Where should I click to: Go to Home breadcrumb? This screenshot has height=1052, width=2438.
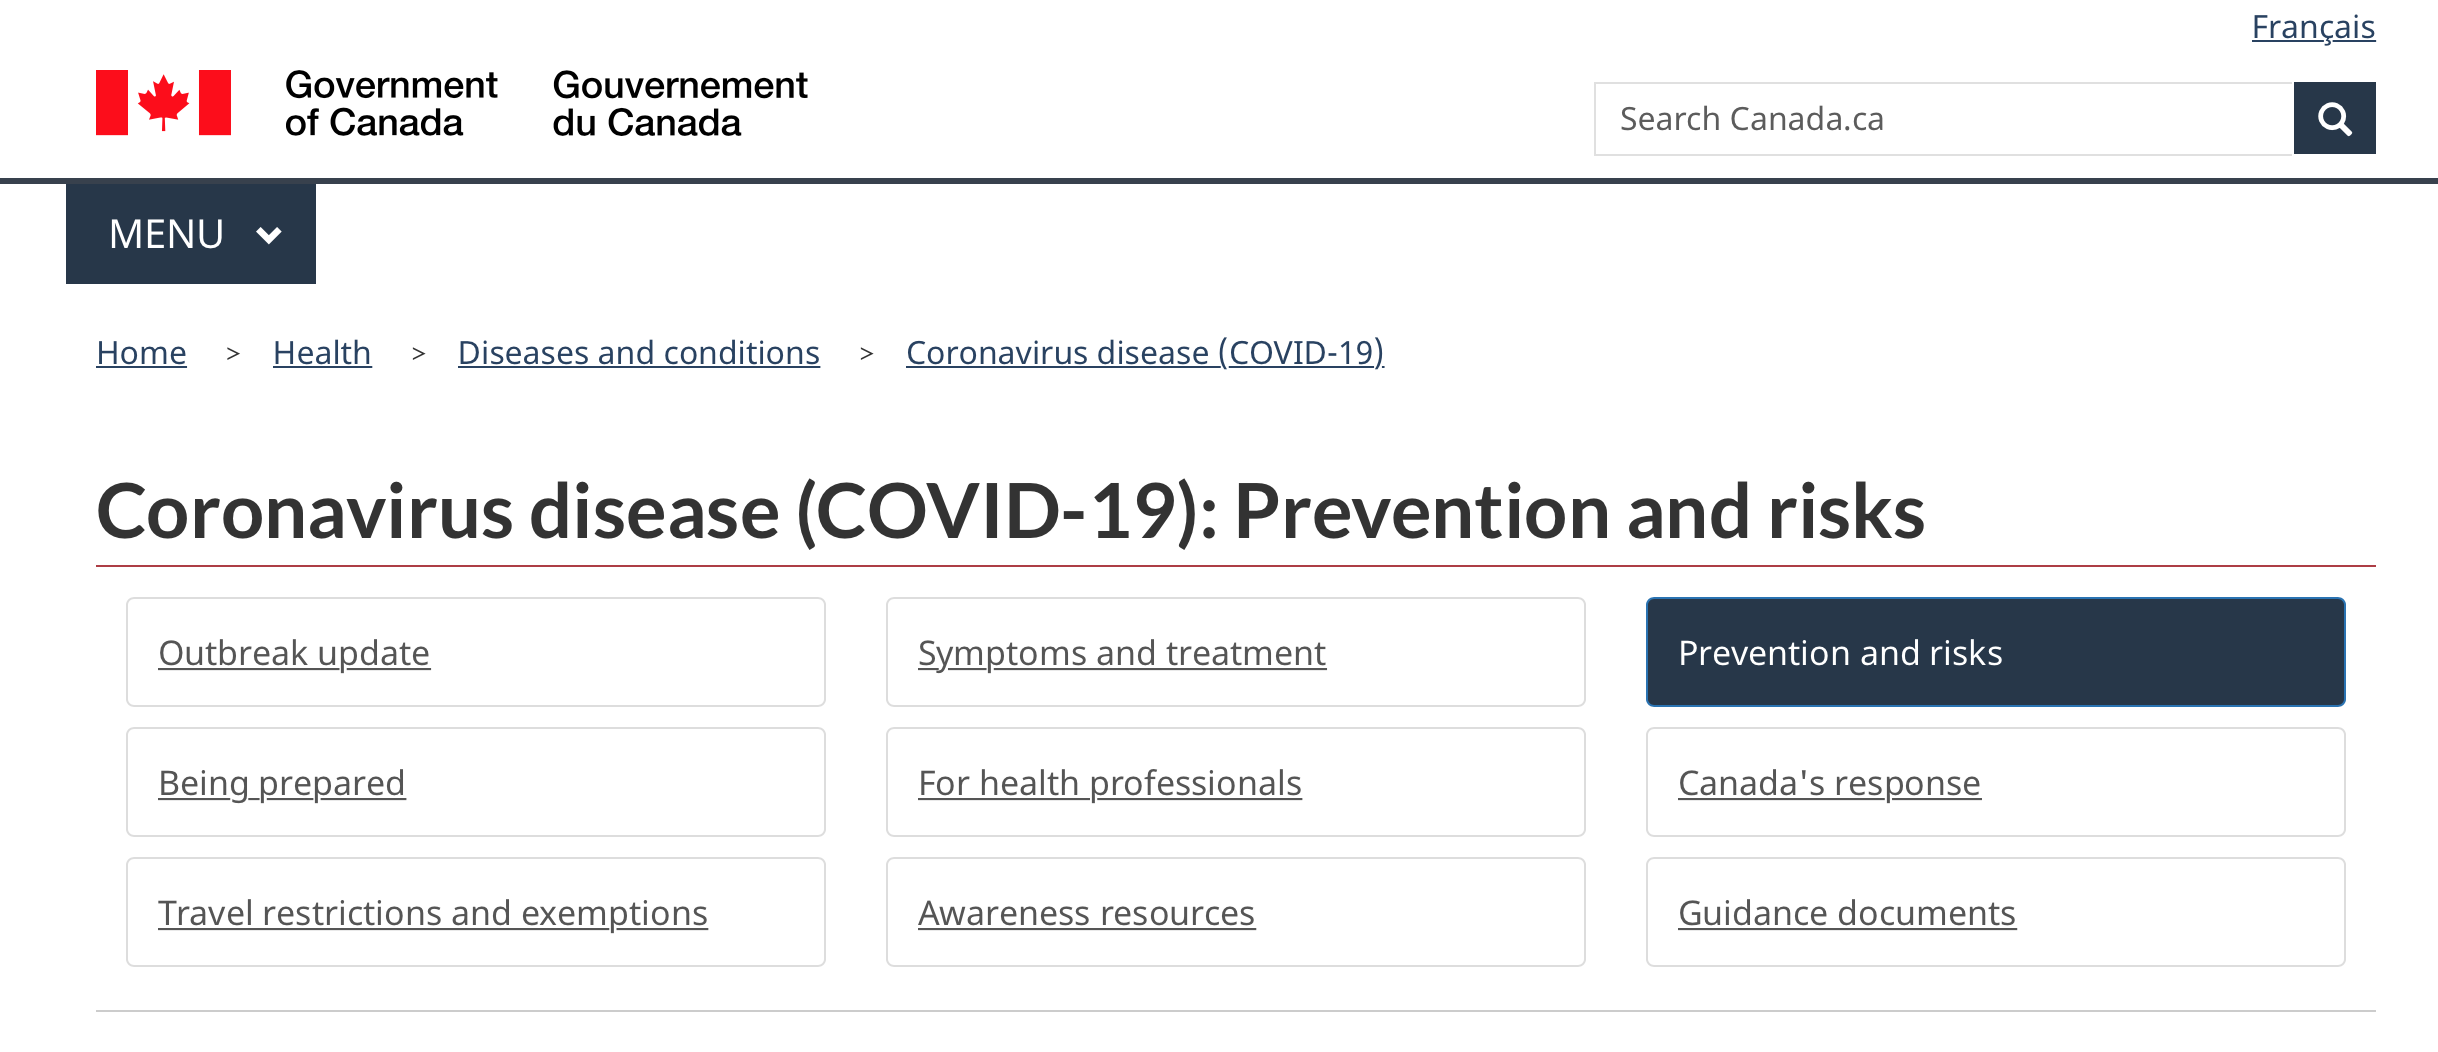(x=141, y=353)
